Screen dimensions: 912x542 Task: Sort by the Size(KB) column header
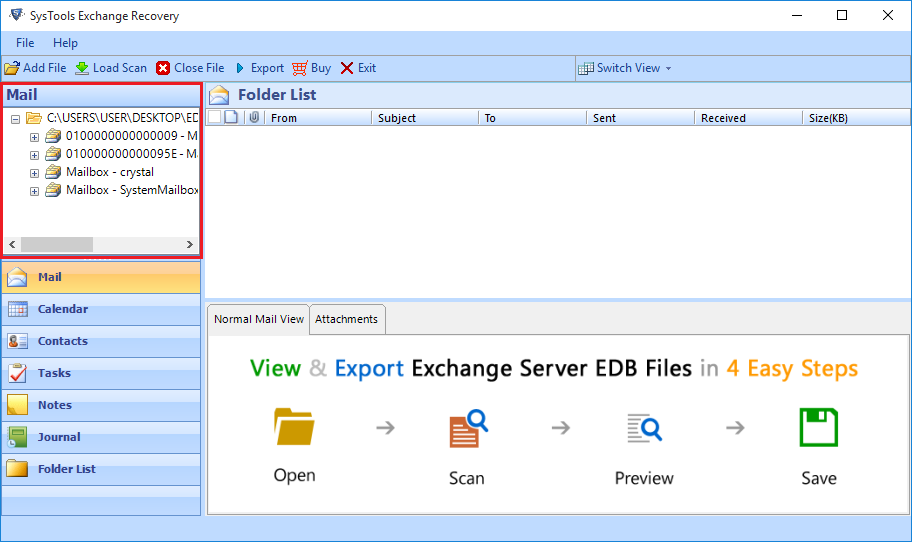856,118
